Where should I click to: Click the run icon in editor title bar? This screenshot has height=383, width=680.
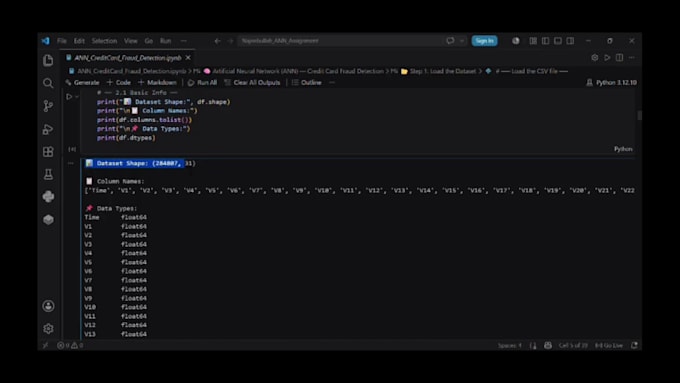pos(607,58)
